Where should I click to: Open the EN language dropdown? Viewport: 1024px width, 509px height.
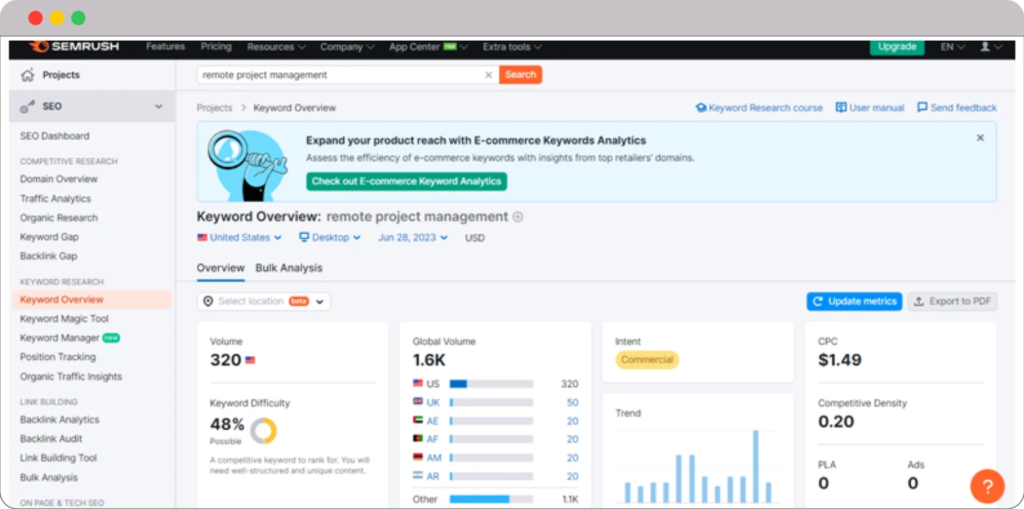point(953,47)
